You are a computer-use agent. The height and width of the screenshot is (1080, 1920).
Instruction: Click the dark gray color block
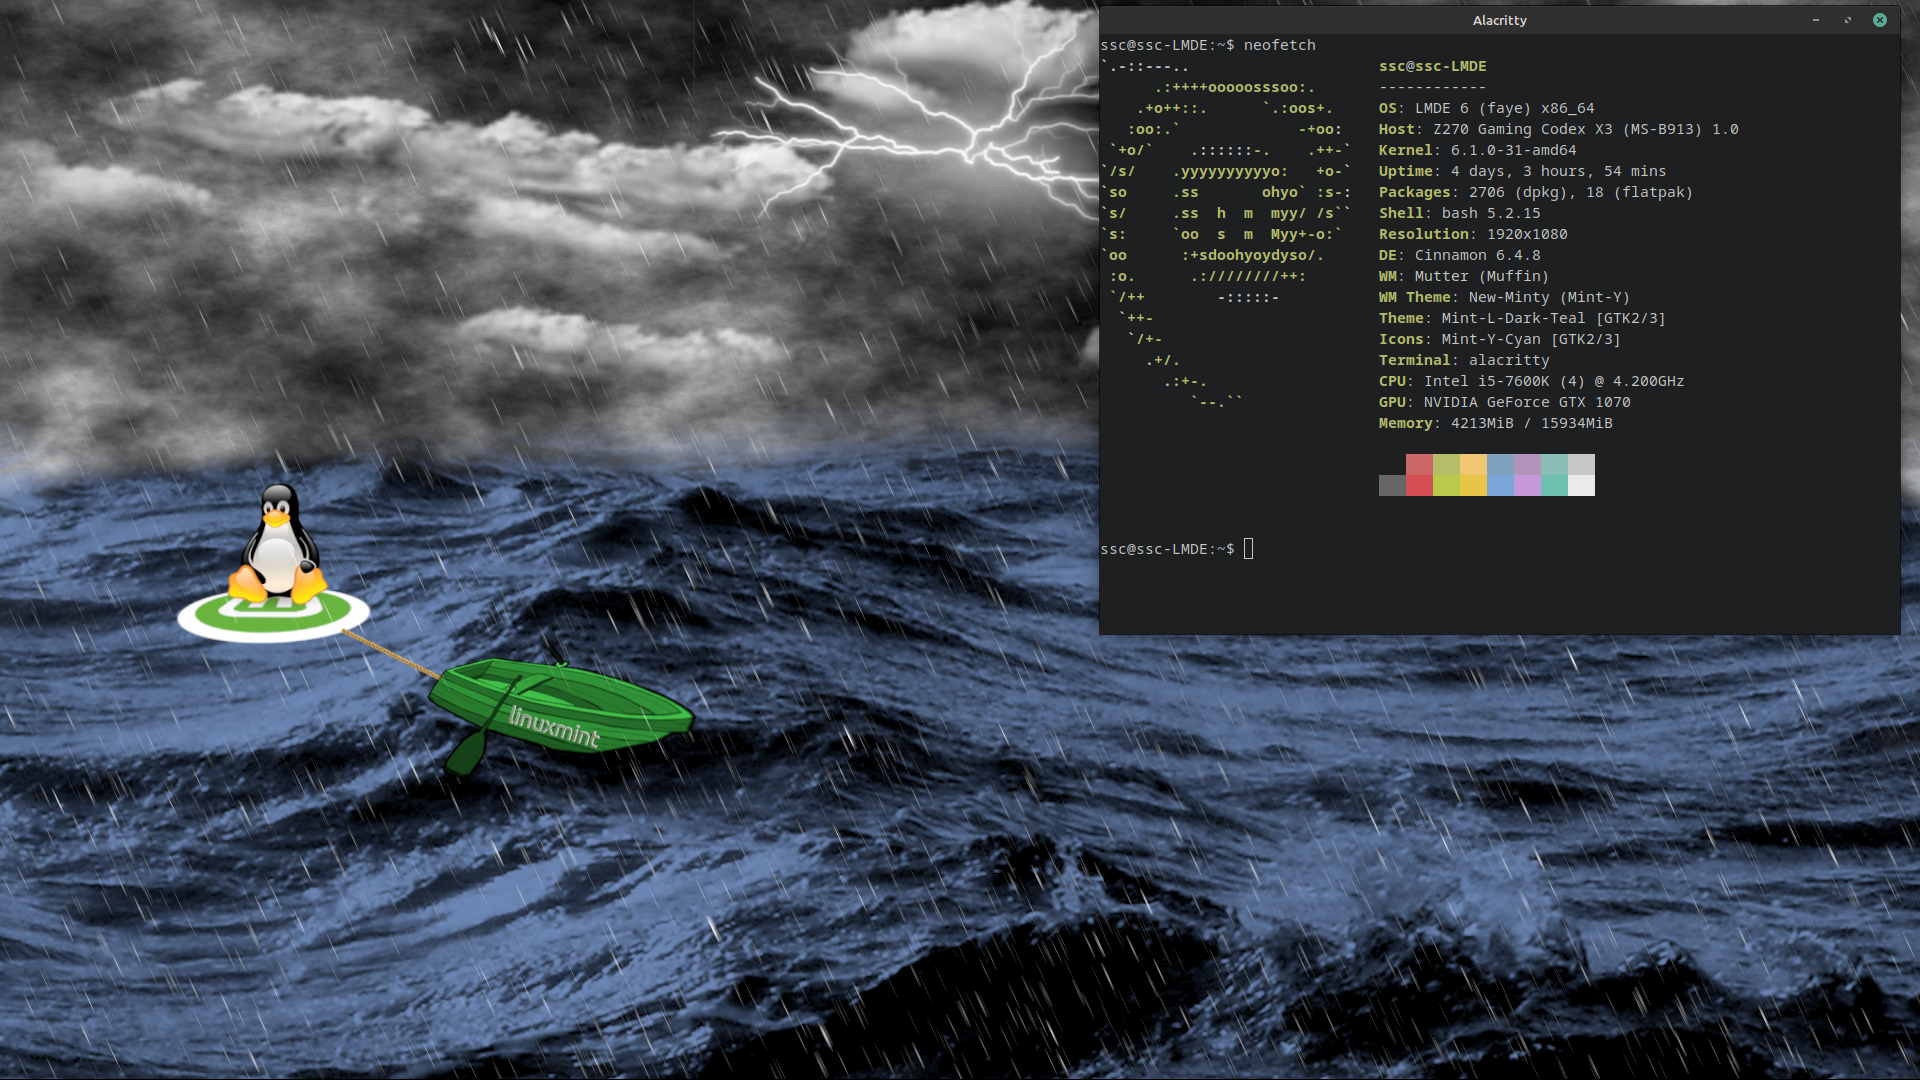coord(1392,486)
